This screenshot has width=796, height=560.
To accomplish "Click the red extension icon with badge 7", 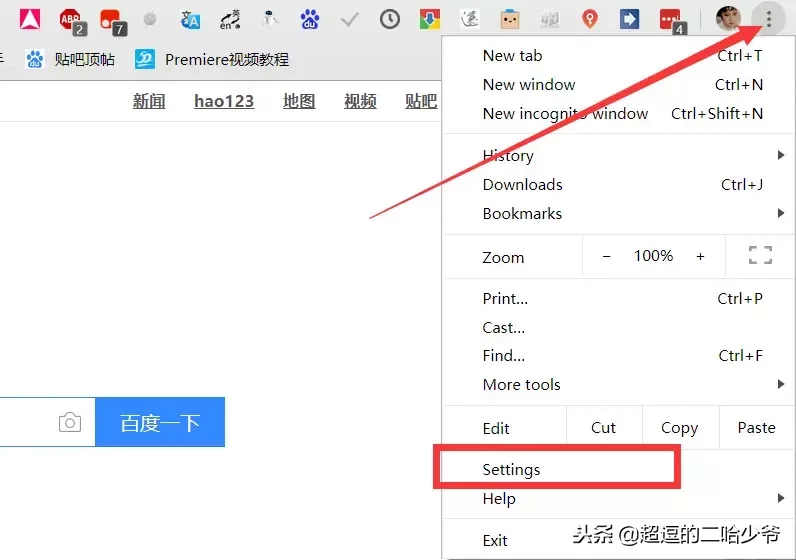I will [x=113, y=22].
